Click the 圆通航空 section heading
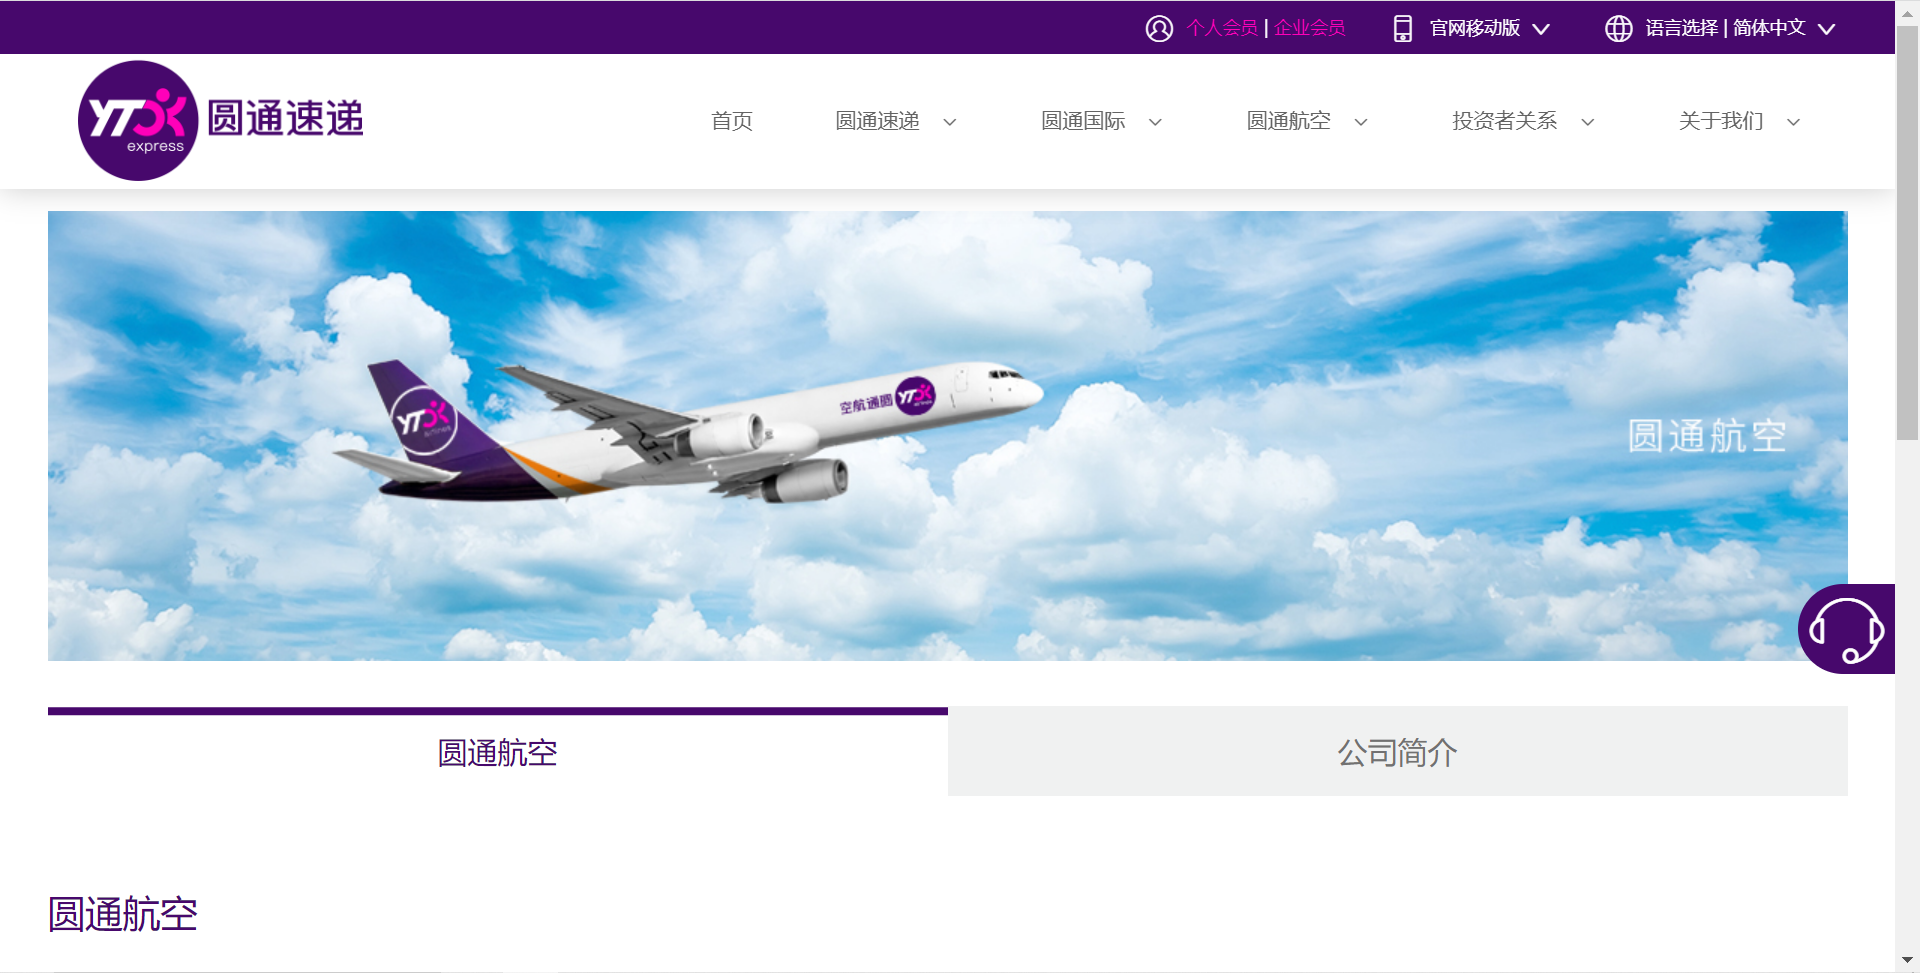The width and height of the screenshot is (1920, 973). pyautogui.click(x=123, y=914)
